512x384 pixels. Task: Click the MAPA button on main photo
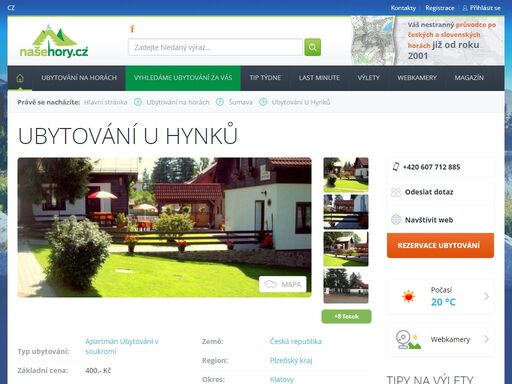[283, 284]
